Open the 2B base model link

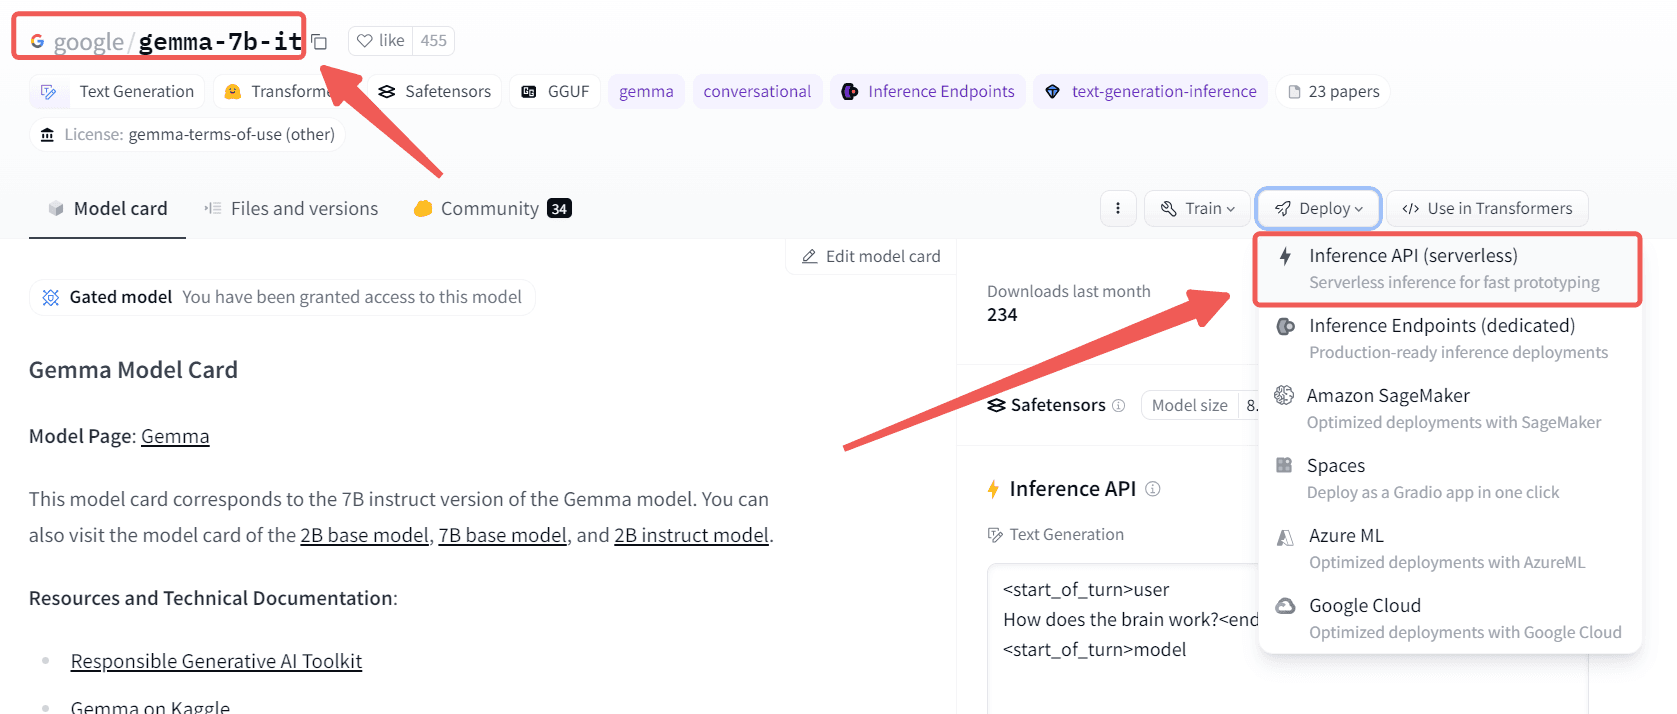[x=364, y=535]
